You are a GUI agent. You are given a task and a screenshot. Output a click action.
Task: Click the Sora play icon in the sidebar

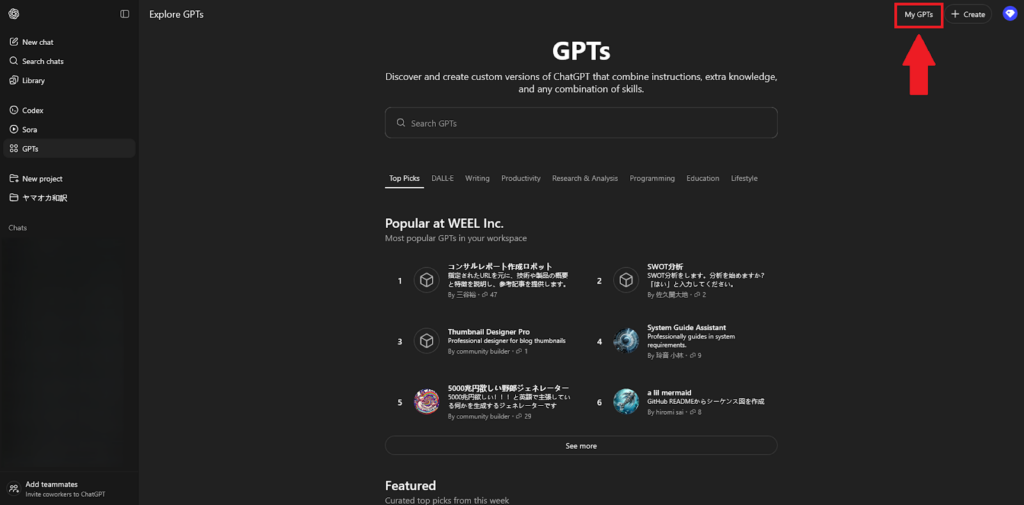pyautogui.click(x=14, y=129)
